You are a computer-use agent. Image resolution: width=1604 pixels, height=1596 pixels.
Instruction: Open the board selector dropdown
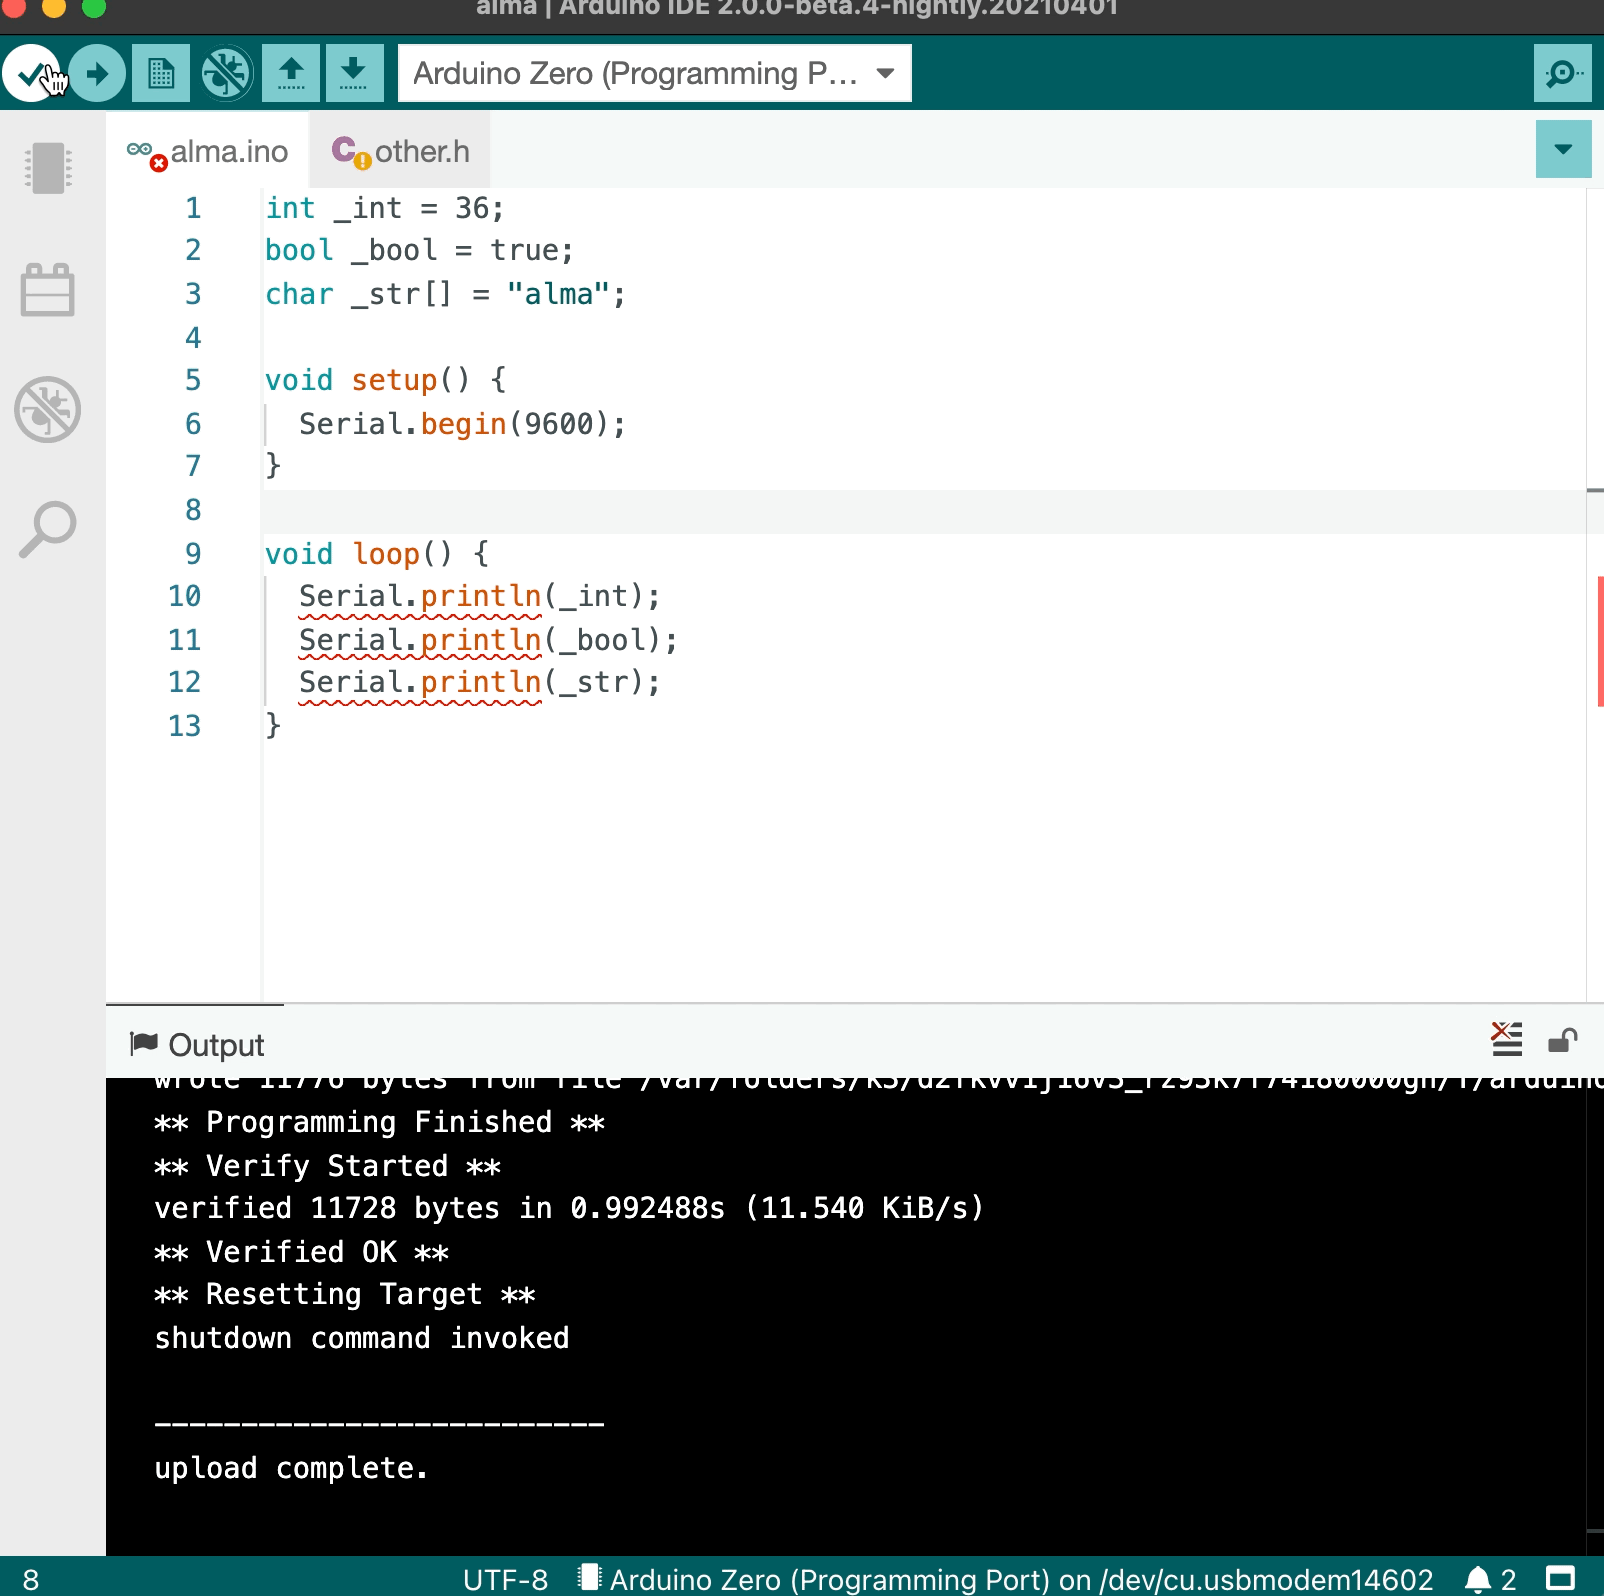pyautogui.click(x=655, y=73)
